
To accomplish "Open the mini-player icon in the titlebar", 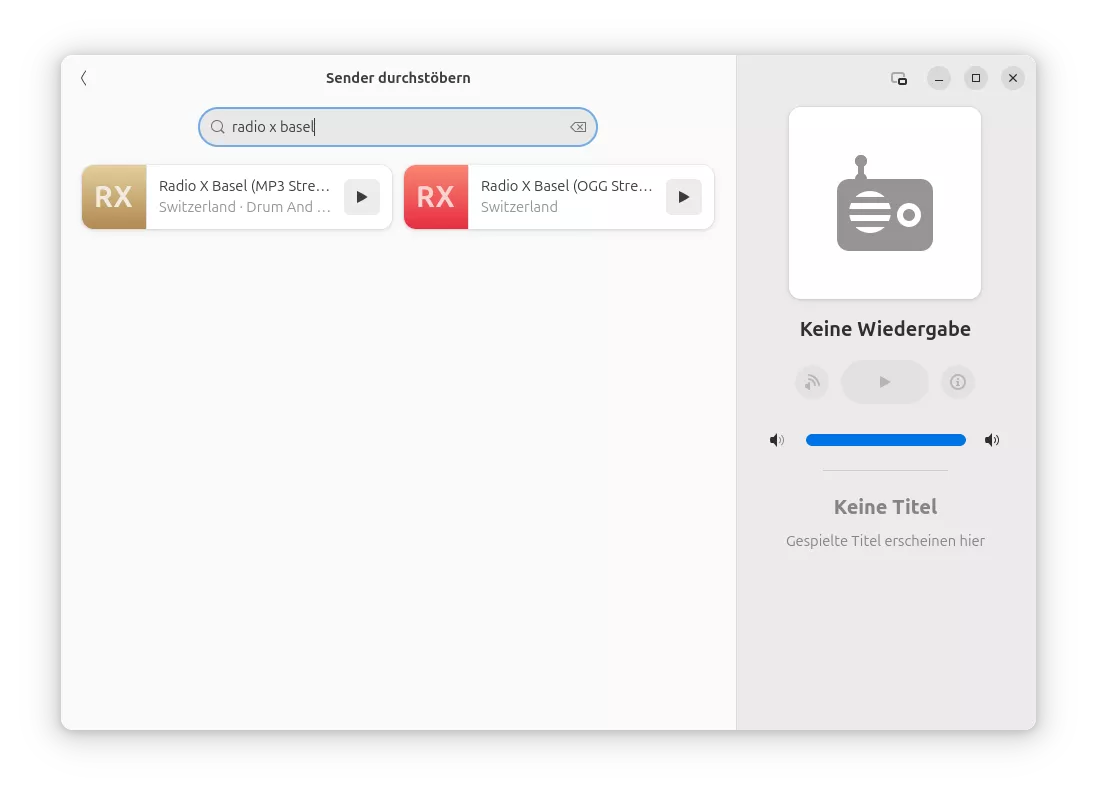I will [898, 77].
